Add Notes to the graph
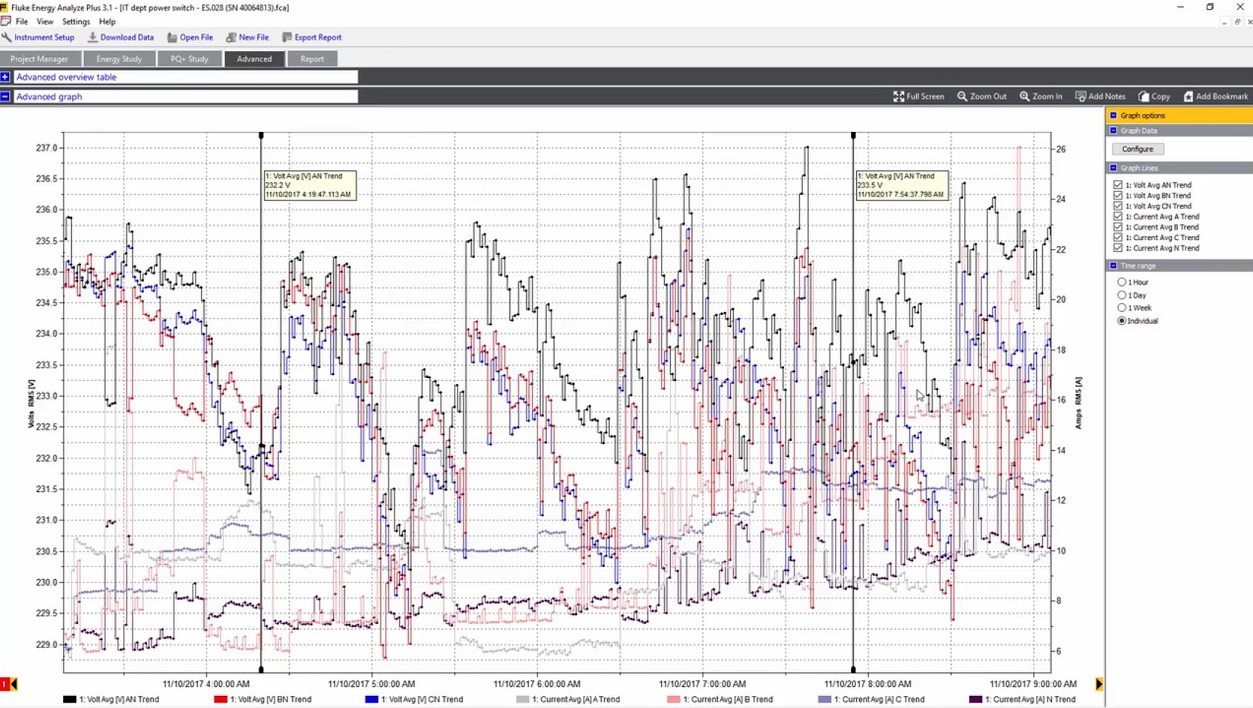Viewport: 1253px width, 708px height. [x=1100, y=97]
